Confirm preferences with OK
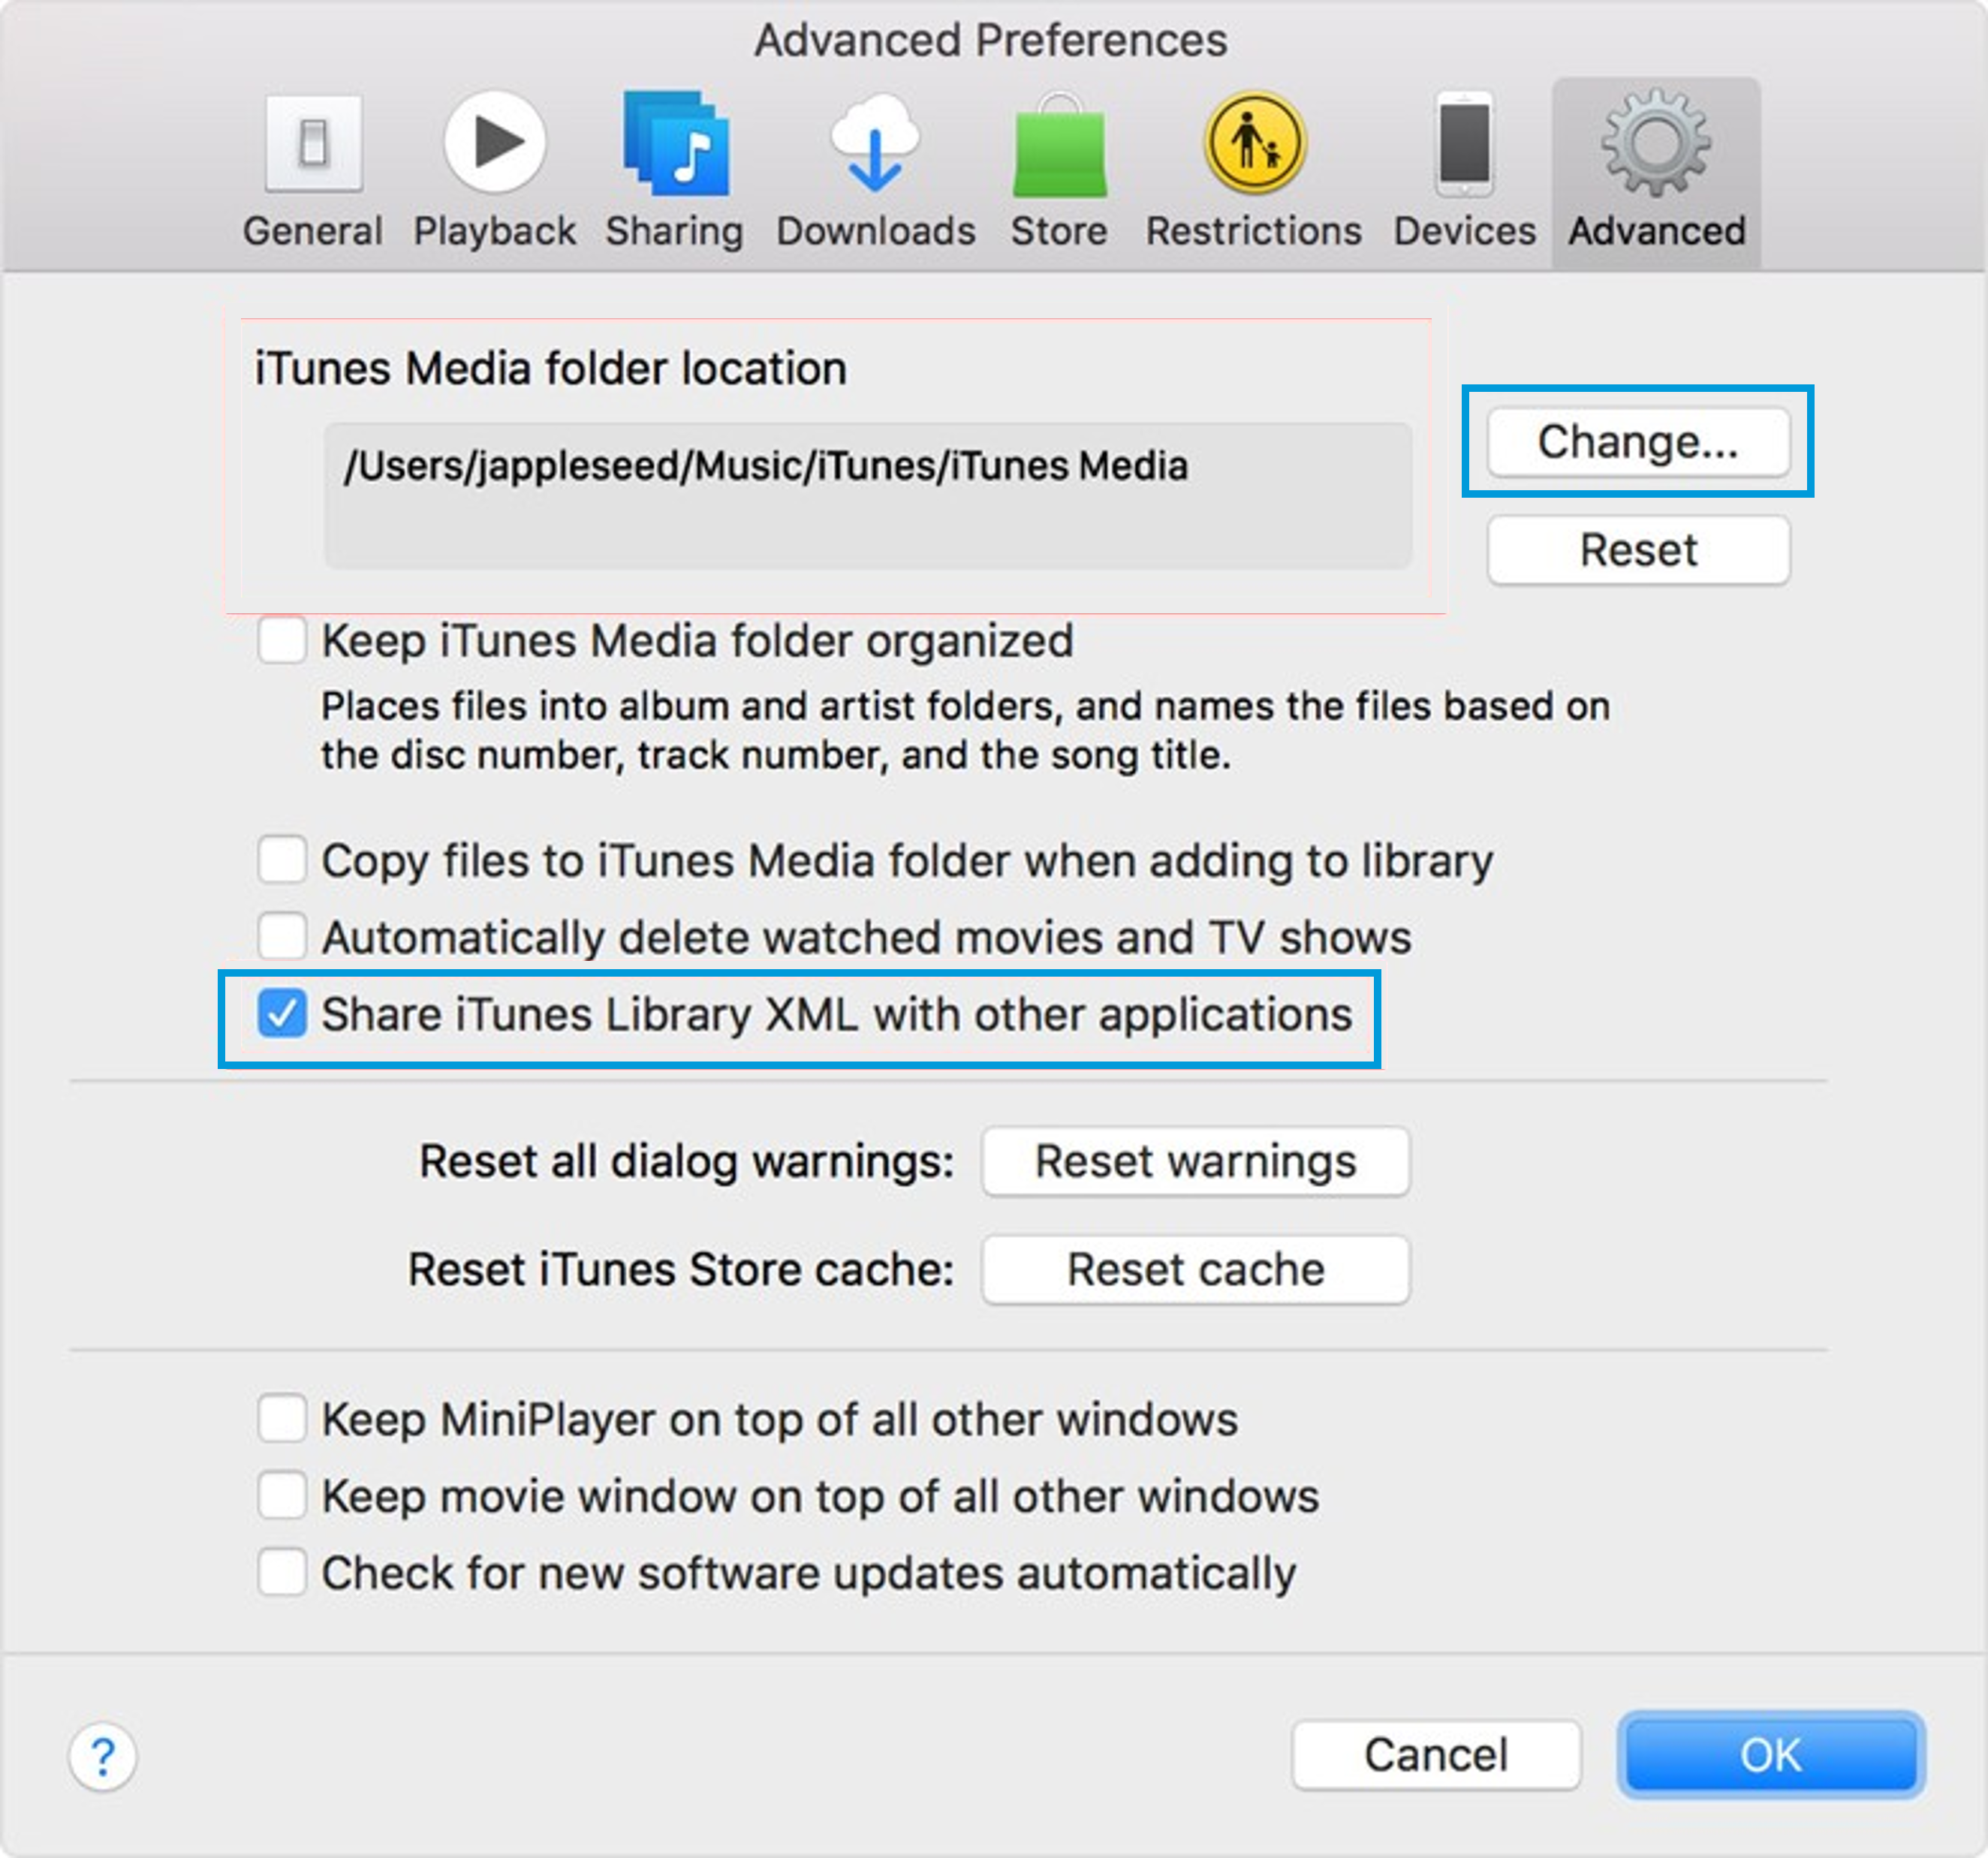 tap(1771, 1755)
